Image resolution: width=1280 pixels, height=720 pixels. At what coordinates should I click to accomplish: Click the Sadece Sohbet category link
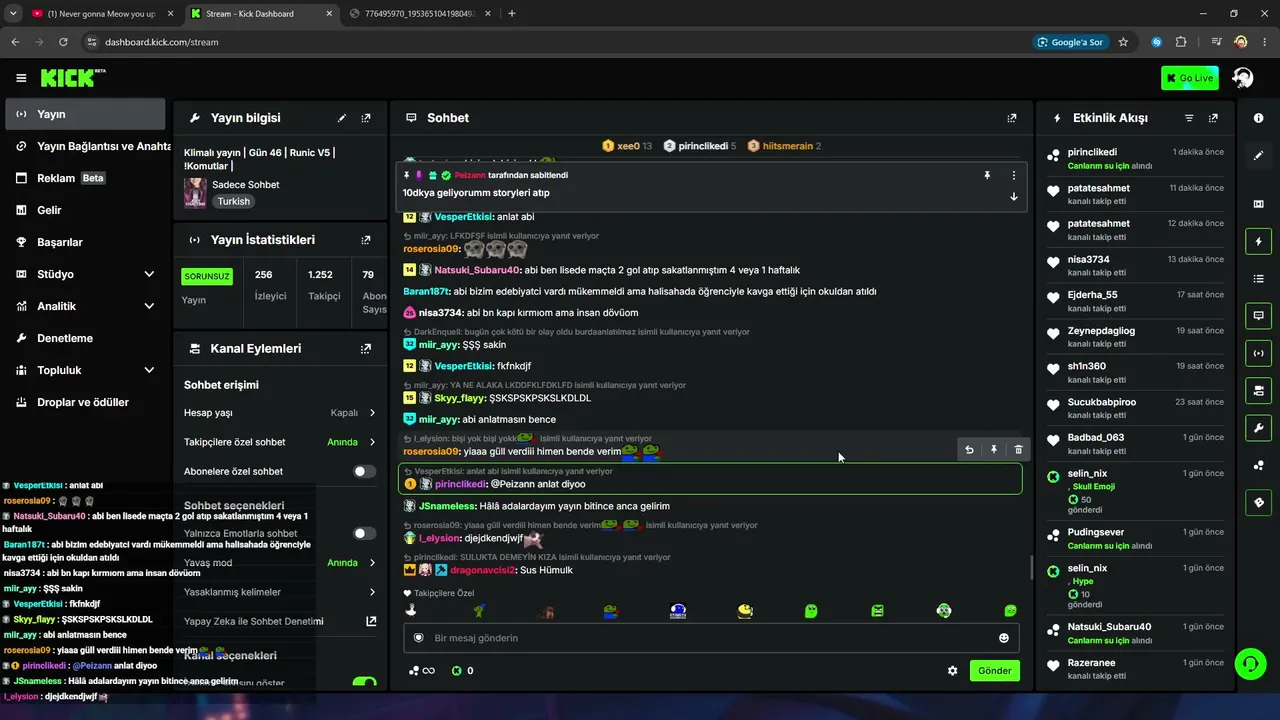[245, 185]
